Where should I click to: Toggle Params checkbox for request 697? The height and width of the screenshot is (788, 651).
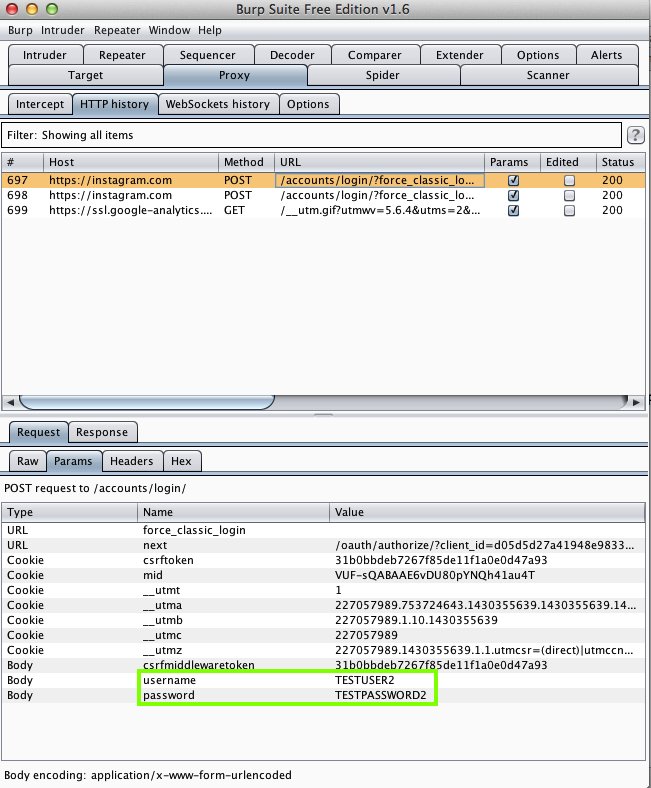click(x=513, y=180)
